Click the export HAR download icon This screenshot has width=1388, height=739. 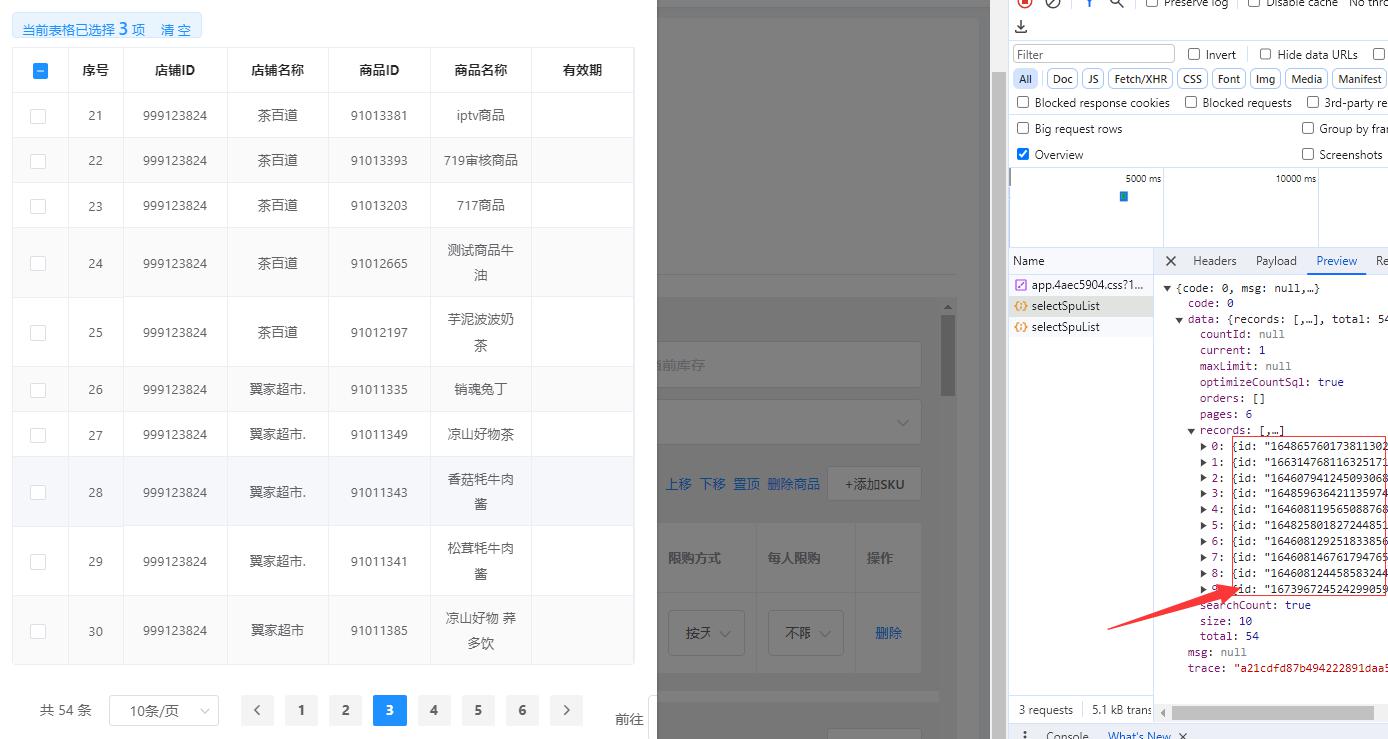click(1021, 27)
